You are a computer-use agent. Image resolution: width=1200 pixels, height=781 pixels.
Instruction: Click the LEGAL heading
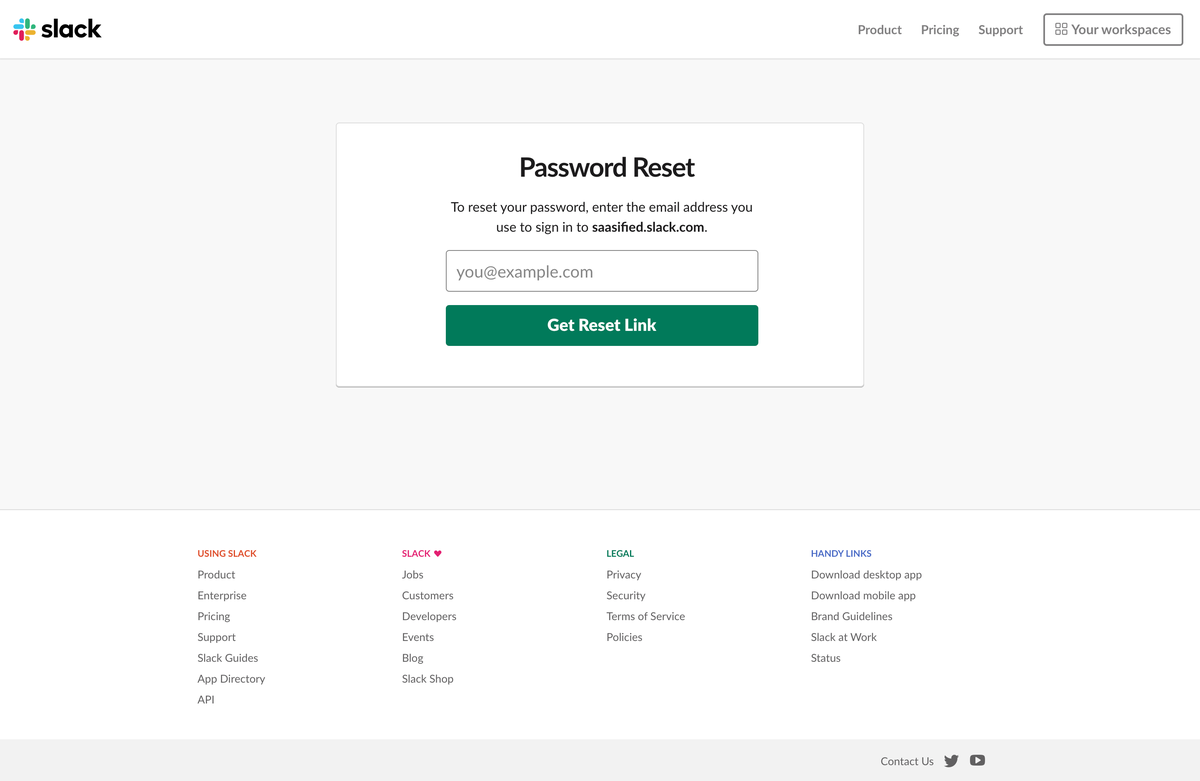(620, 553)
